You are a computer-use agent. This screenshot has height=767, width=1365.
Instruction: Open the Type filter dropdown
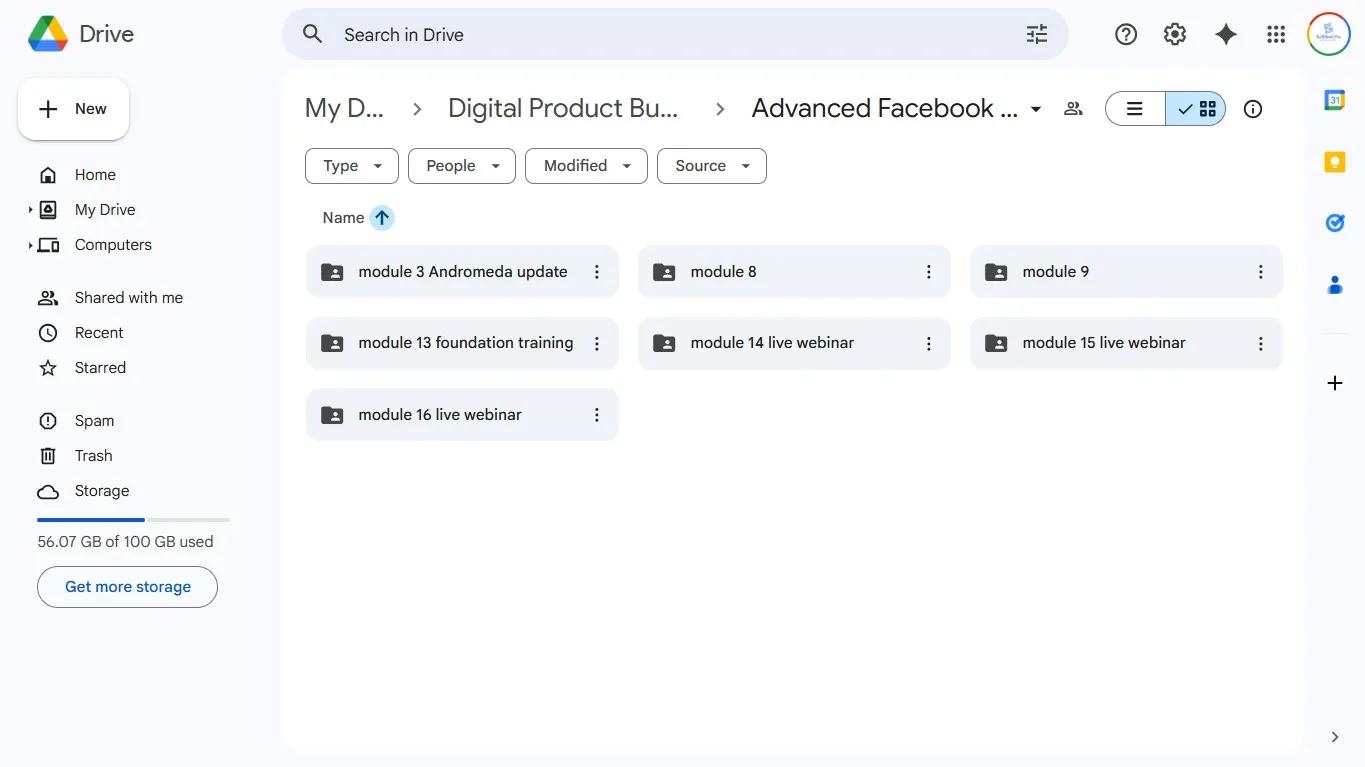click(x=352, y=166)
